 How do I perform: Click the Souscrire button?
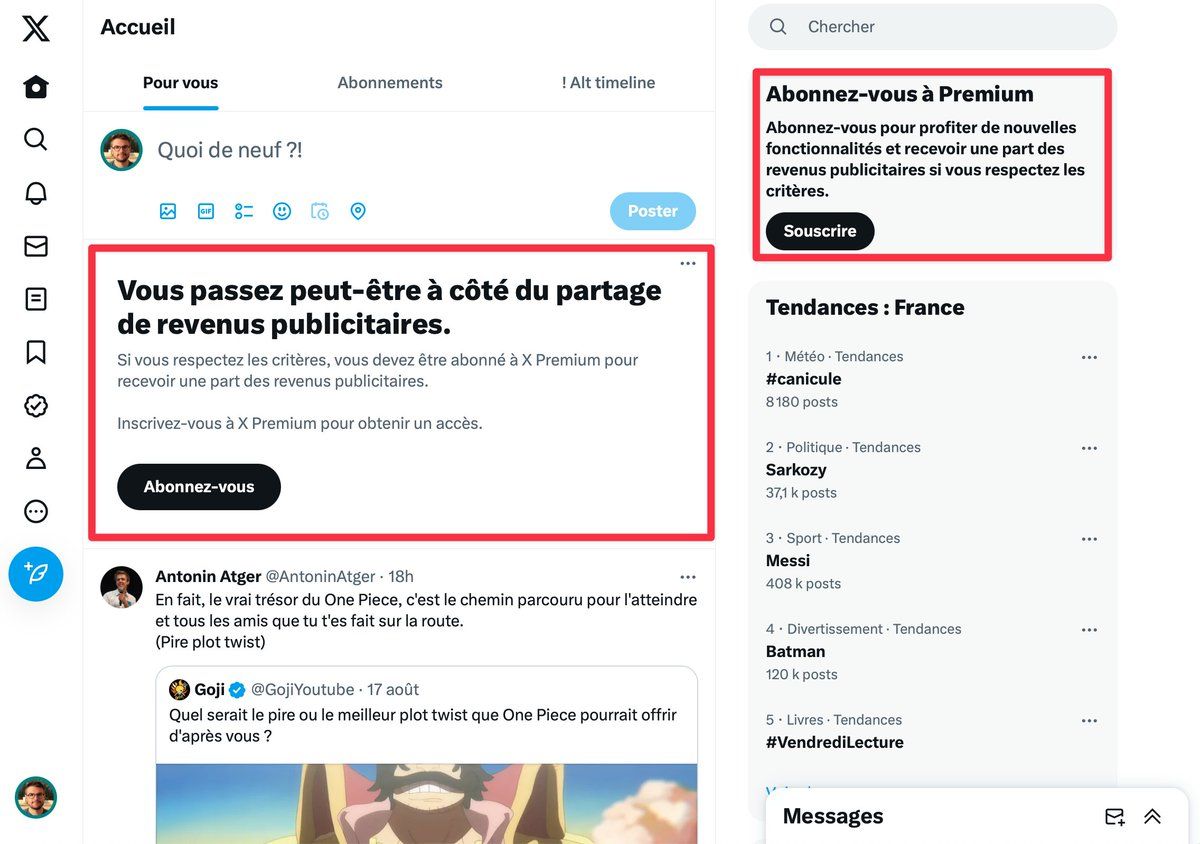pyautogui.click(x=820, y=231)
